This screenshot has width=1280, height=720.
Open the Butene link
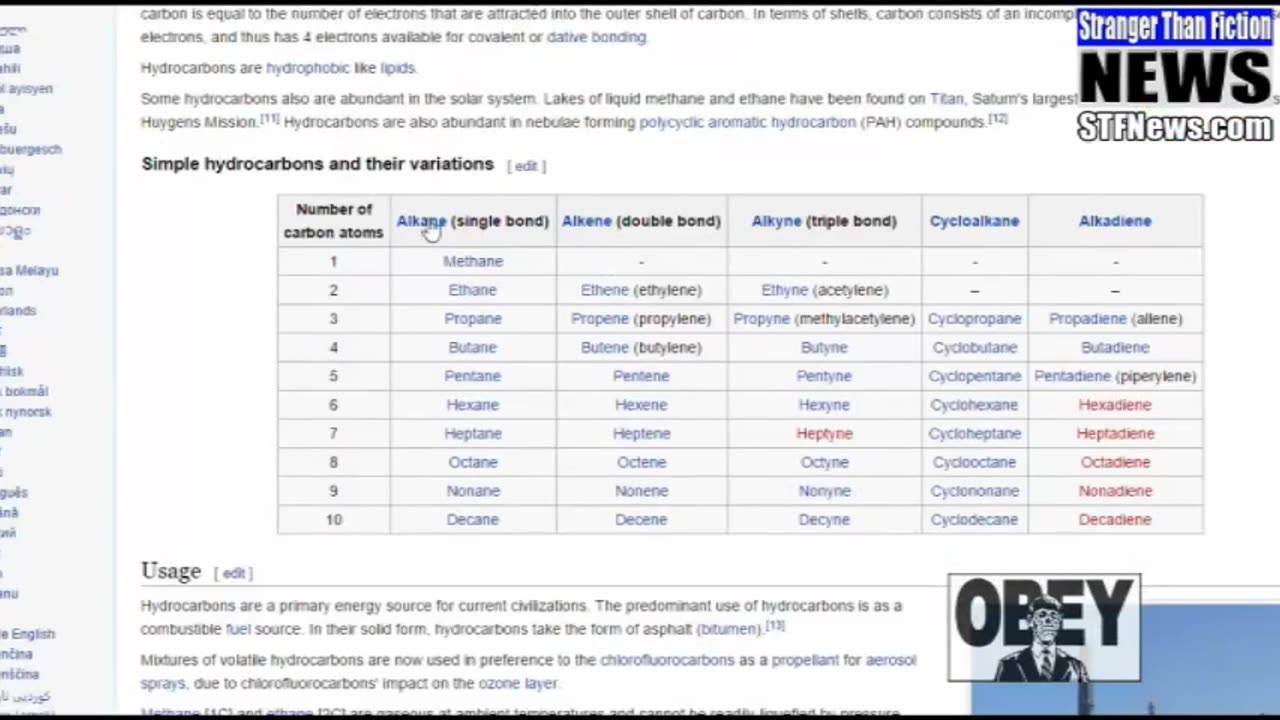coord(605,348)
